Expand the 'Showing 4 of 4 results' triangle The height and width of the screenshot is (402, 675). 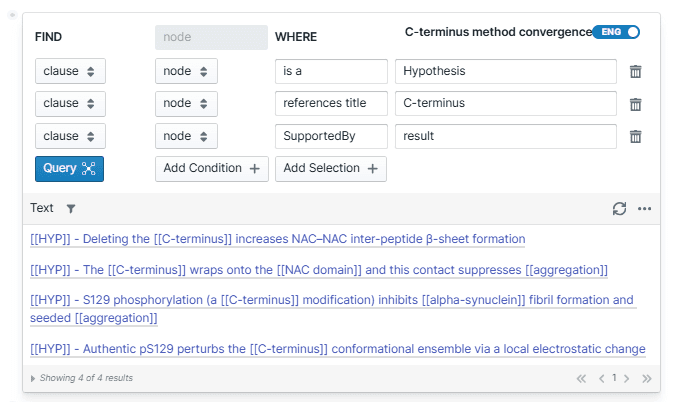(x=33, y=378)
